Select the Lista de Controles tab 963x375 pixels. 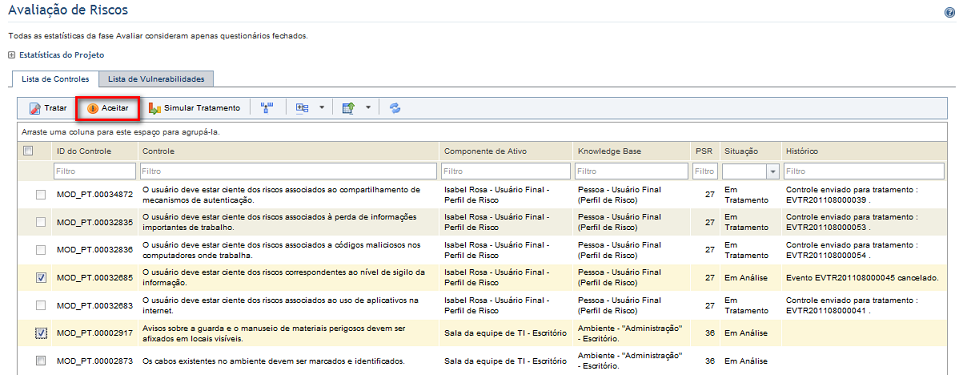55,79
